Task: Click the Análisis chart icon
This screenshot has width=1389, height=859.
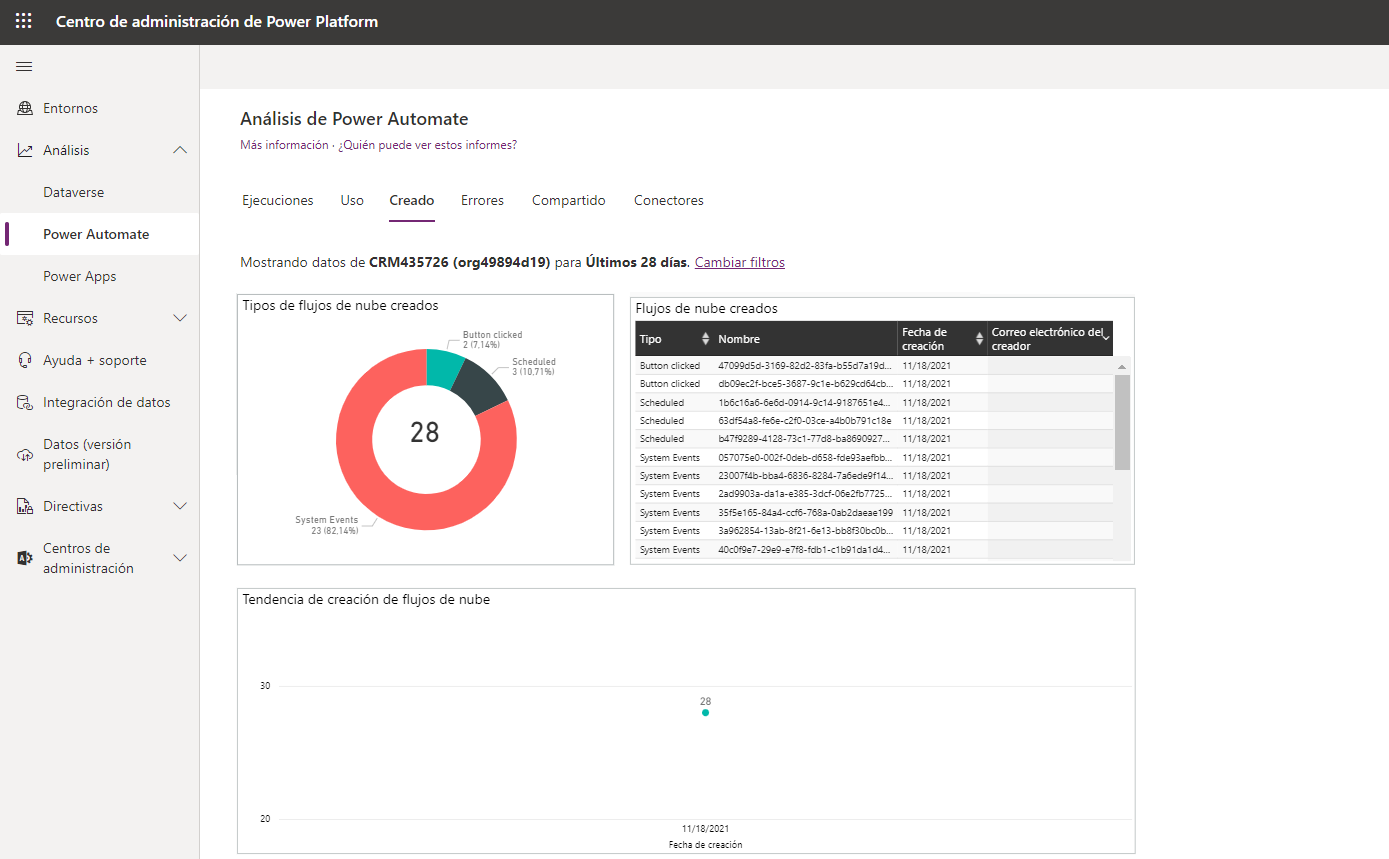Action: click(25, 150)
